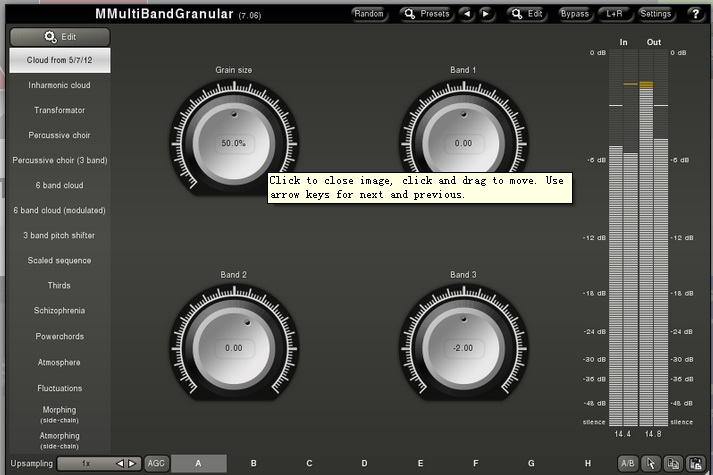Open the Presets browser
Image resolution: width=713 pixels, height=475 pixels.
(x=427, y=14)
